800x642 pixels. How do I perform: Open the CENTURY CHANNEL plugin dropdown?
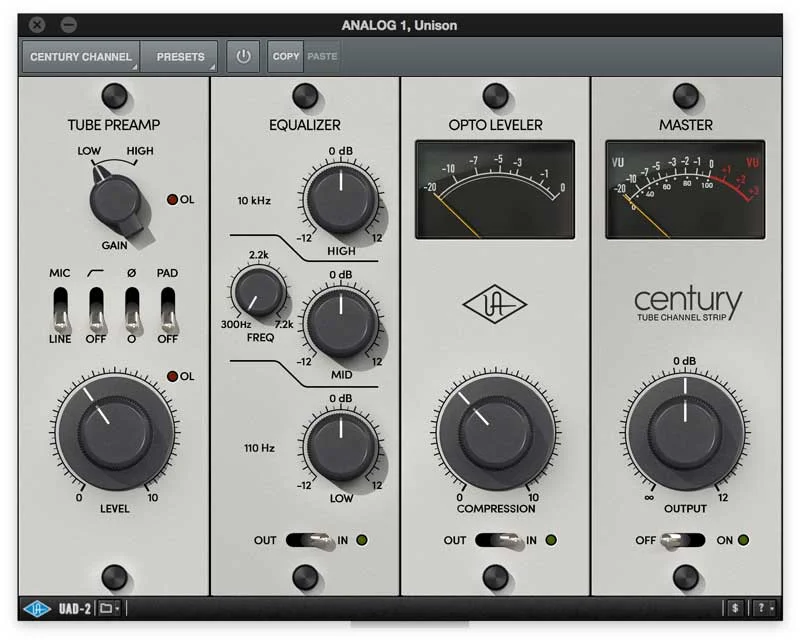click(81, 56)
